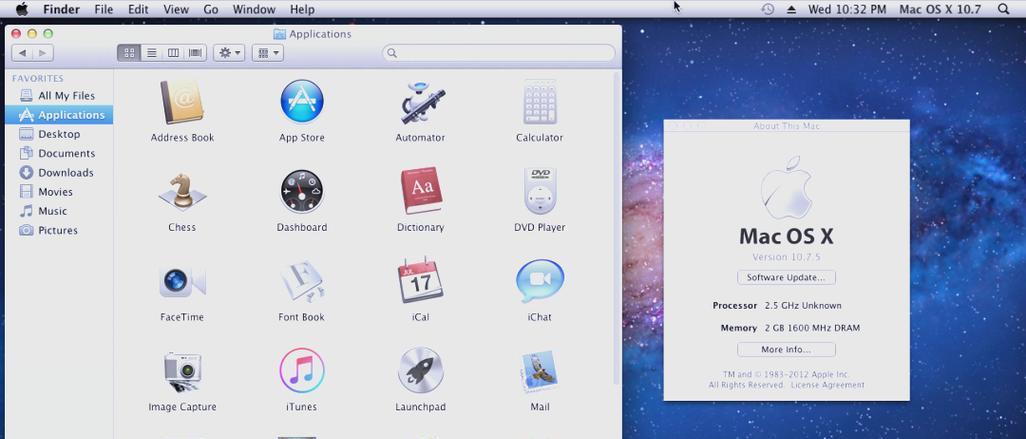
Task: Select All My Files in sidebar
Action: point(59,96)
